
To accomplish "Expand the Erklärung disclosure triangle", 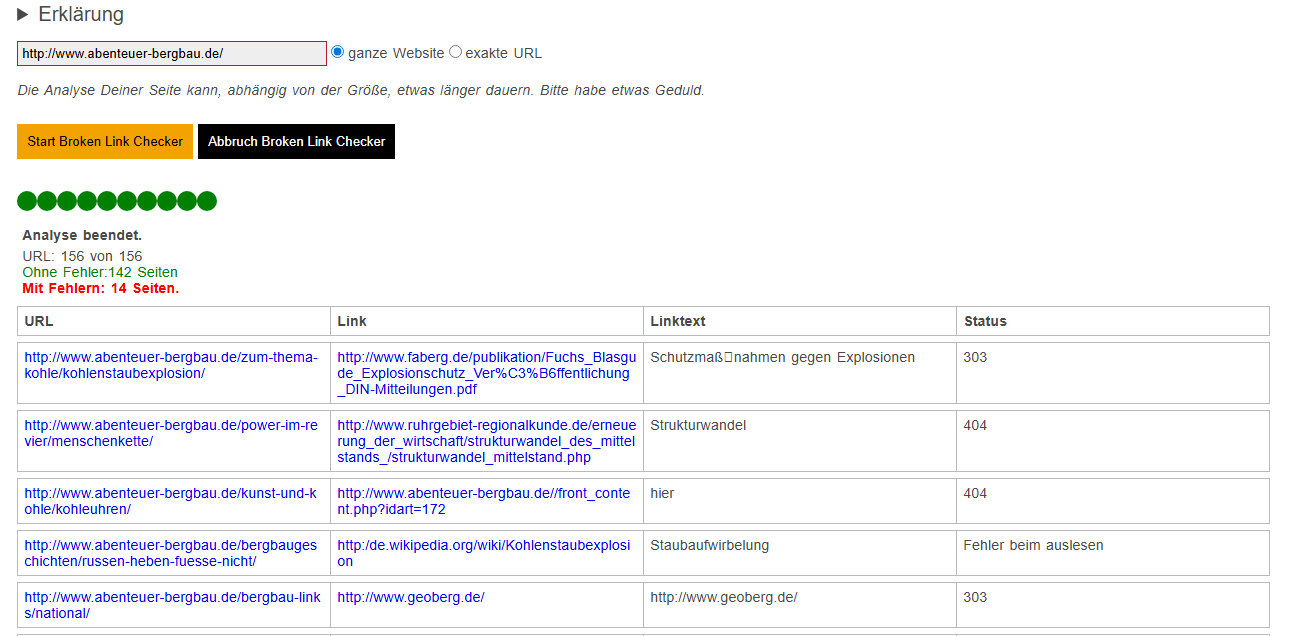I will (x=24, y=15).
